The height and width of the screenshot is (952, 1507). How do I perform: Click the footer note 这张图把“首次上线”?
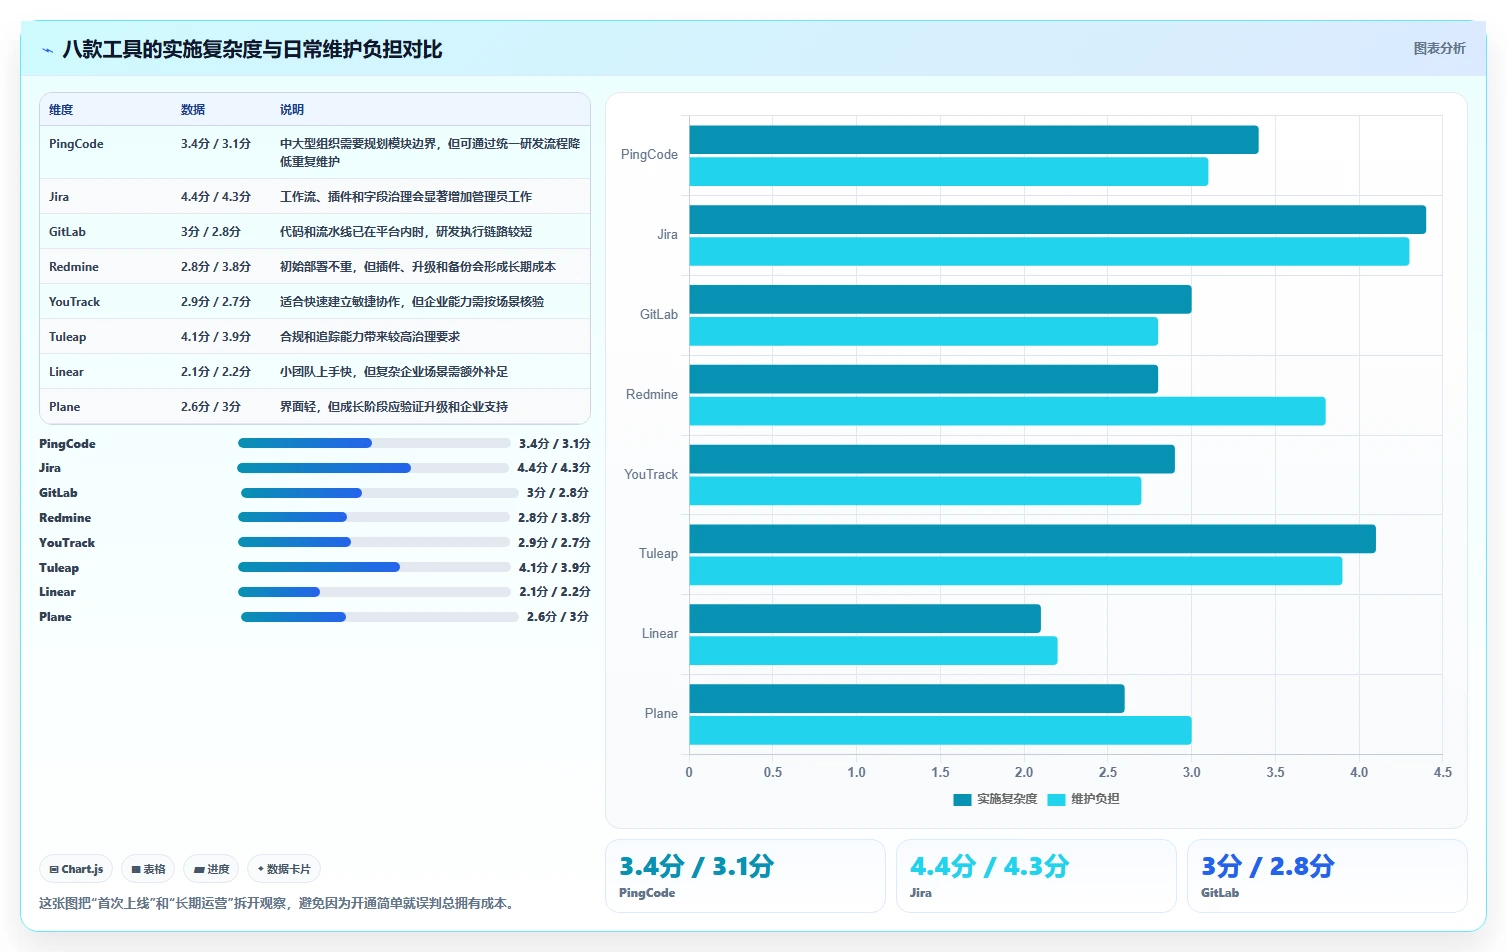[279, 903]
